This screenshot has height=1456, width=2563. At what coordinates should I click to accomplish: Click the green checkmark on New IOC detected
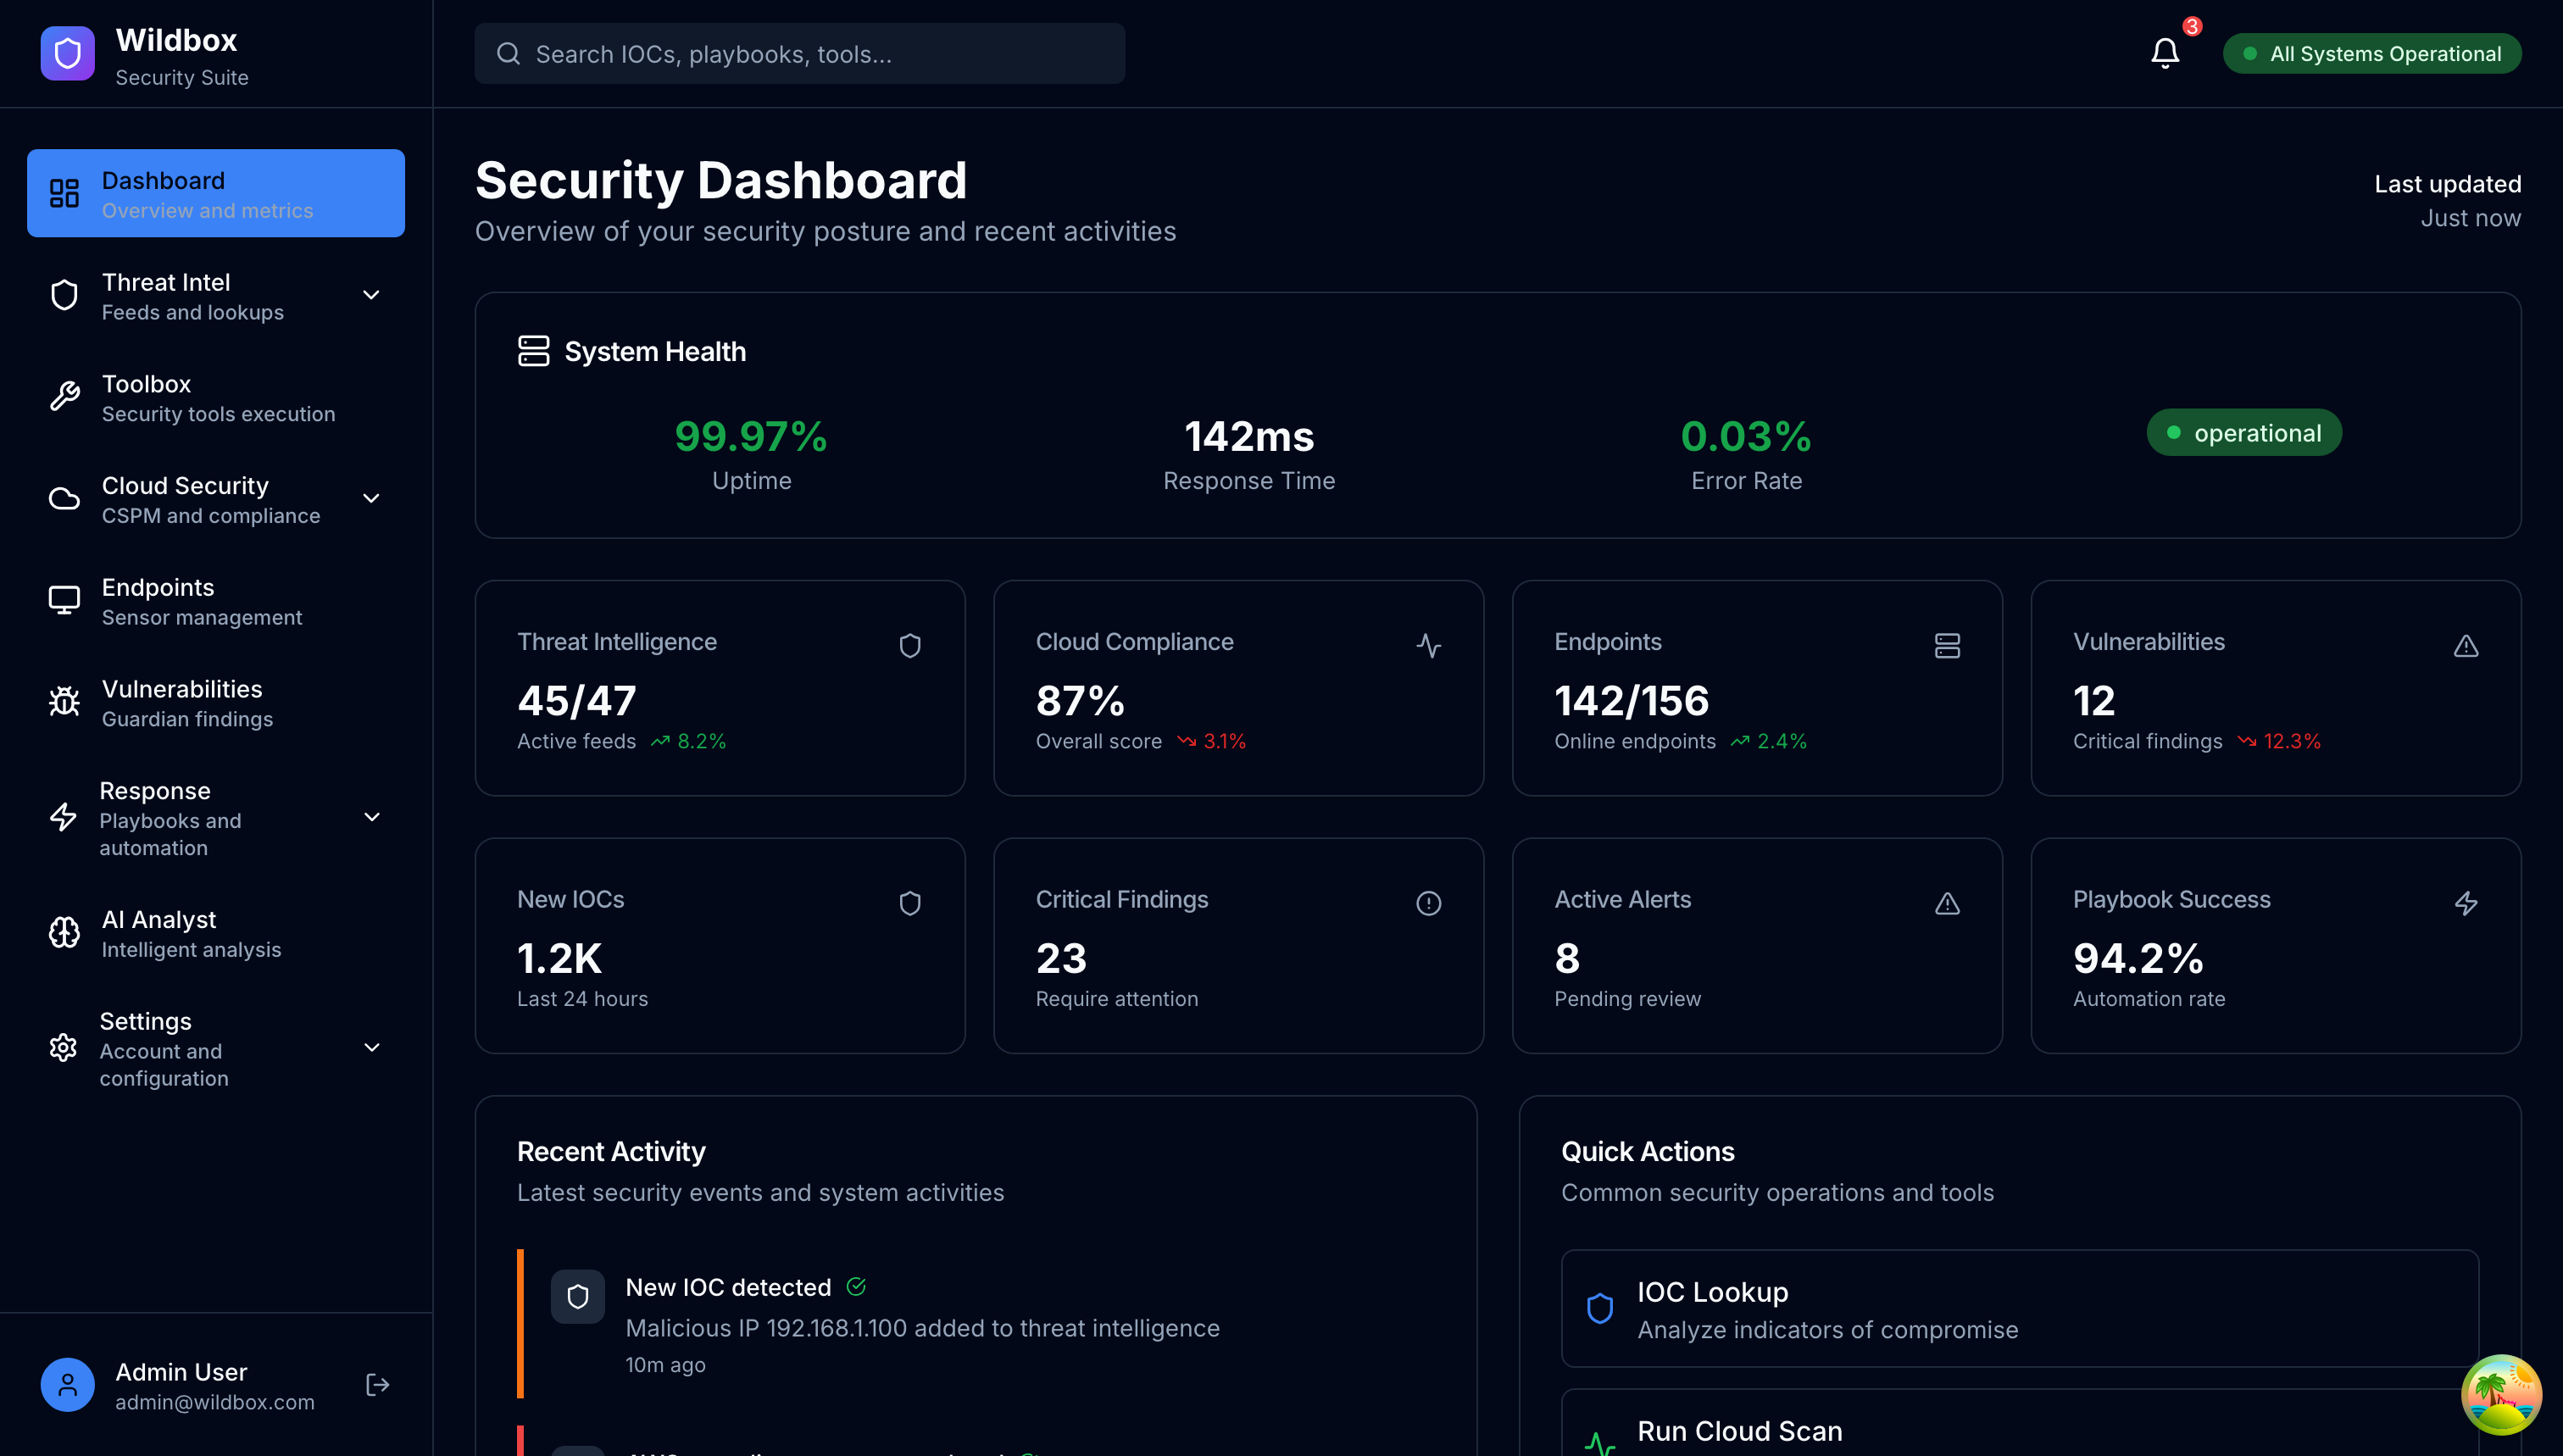857,1287
